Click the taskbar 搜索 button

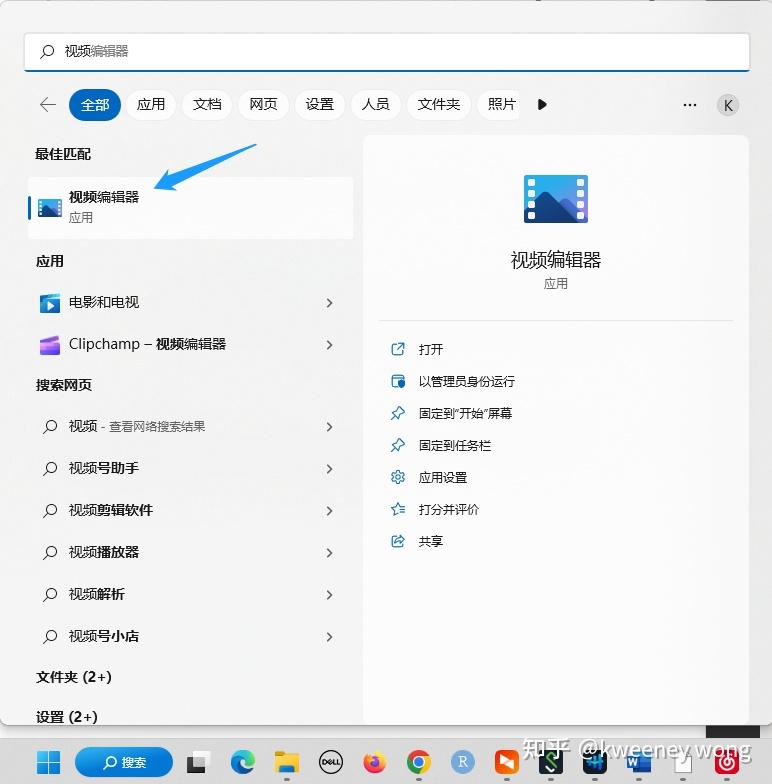(124, 762)
